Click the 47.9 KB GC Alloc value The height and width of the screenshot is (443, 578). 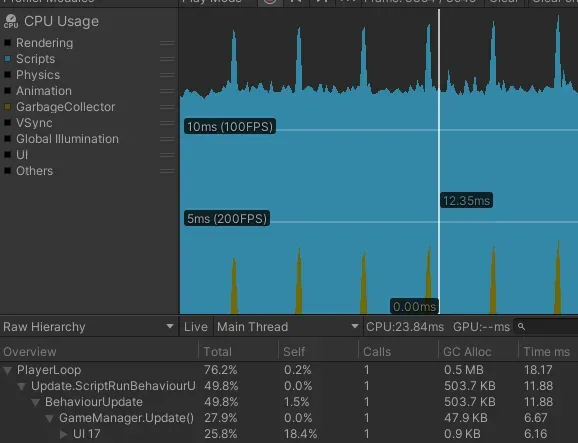[x=466, y=418]
